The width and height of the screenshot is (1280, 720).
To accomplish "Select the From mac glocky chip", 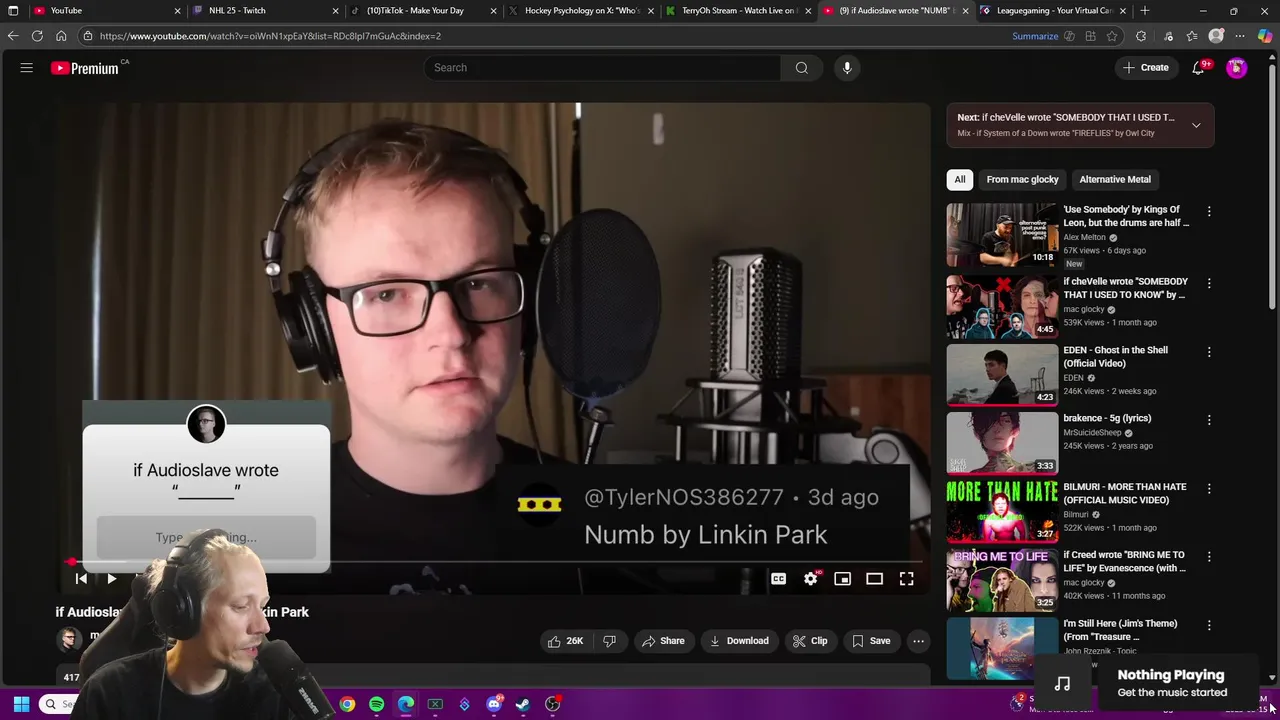I will click(x=1022, y=179).
